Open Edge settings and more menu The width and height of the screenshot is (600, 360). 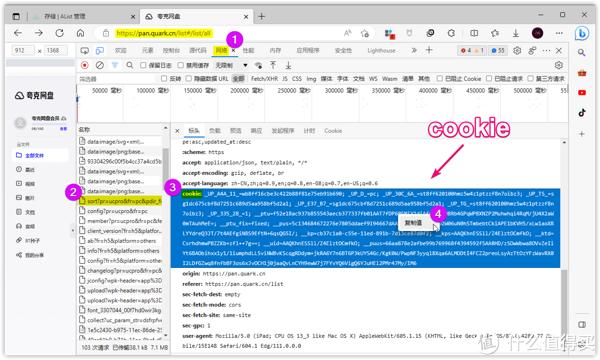tap(559, 33)
